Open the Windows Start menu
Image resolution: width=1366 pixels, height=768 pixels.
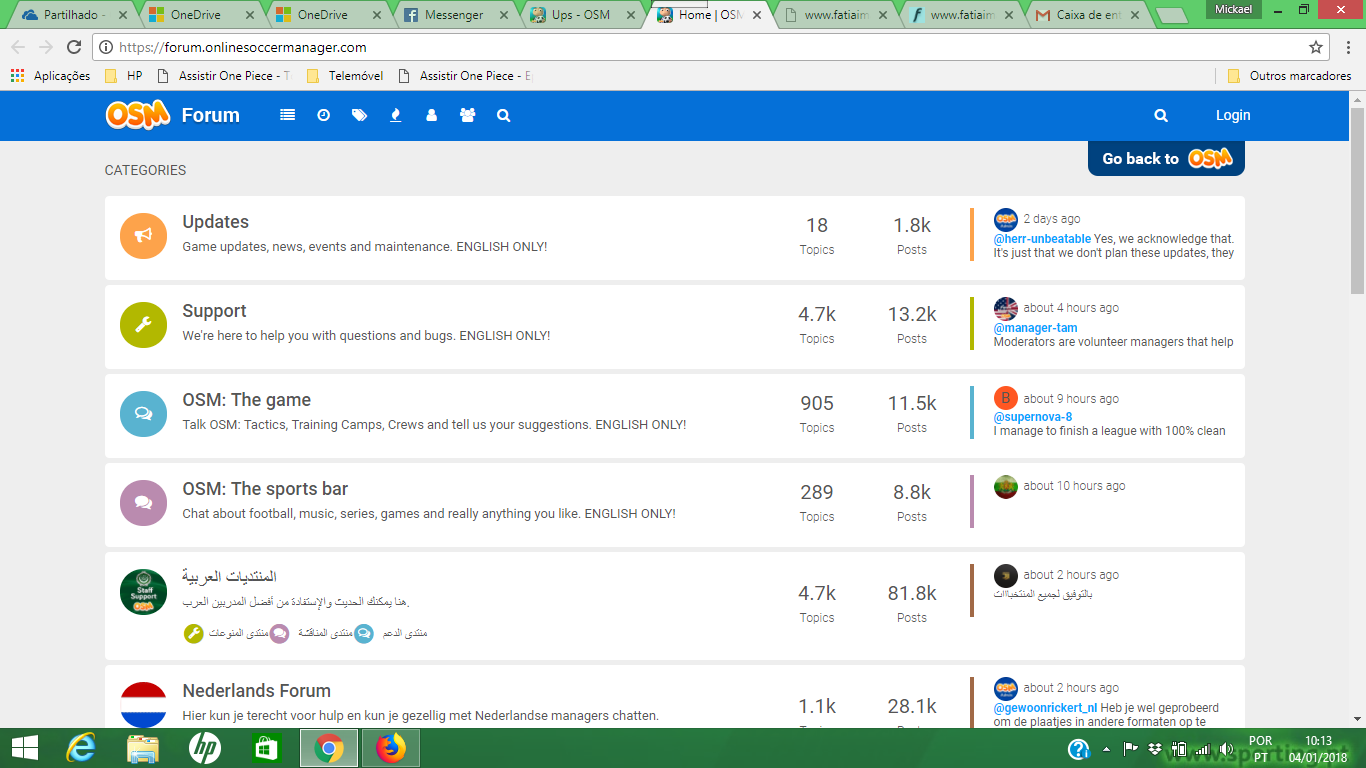24,748
